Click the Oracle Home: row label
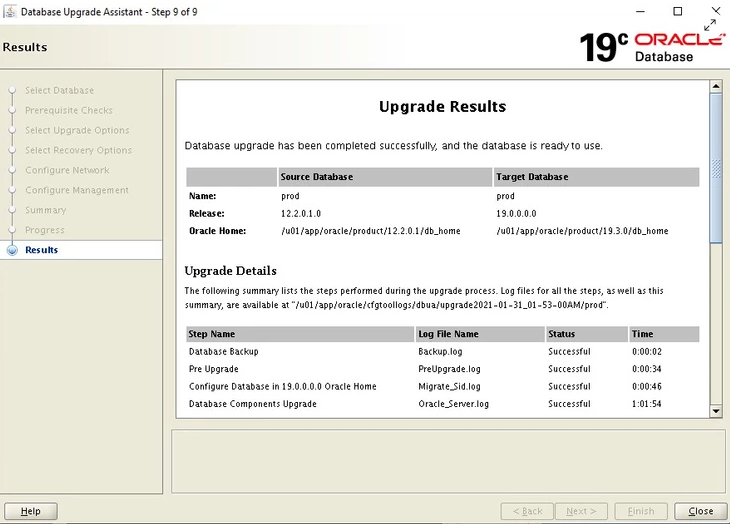 [217, 231]
